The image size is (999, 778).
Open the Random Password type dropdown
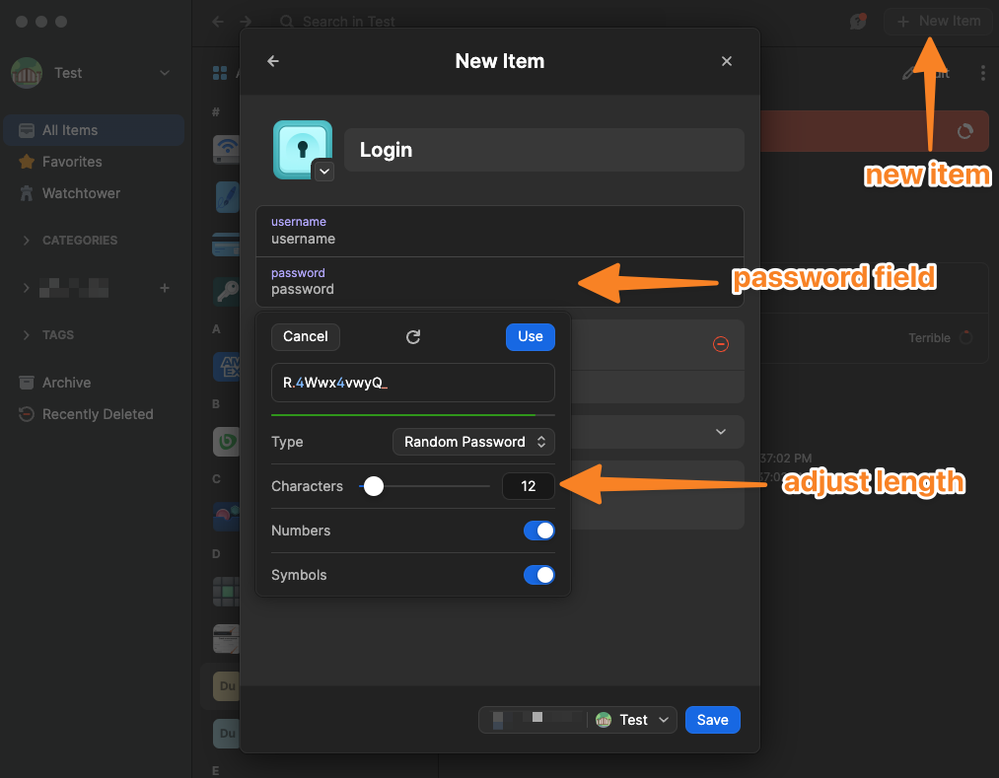[473, 441]
